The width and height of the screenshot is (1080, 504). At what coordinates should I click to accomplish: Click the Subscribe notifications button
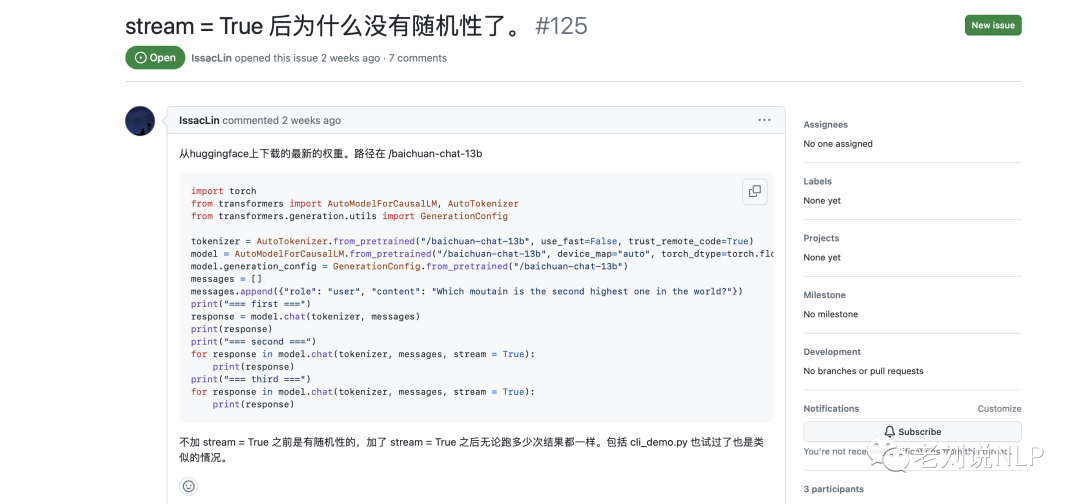coord(912,432)
